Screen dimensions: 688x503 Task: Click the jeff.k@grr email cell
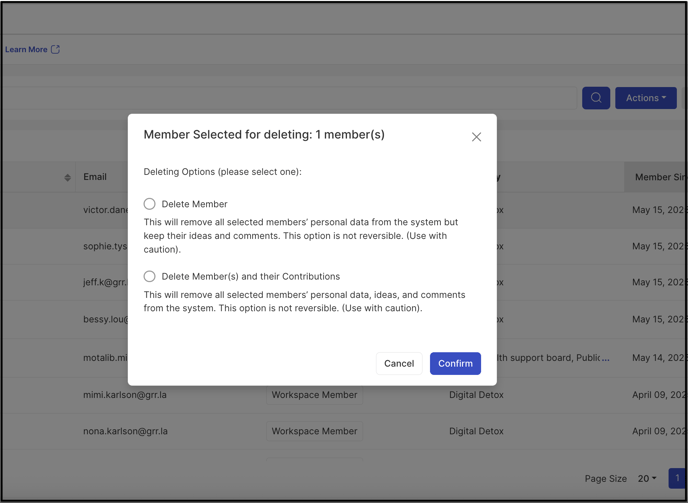click(105, 282)
